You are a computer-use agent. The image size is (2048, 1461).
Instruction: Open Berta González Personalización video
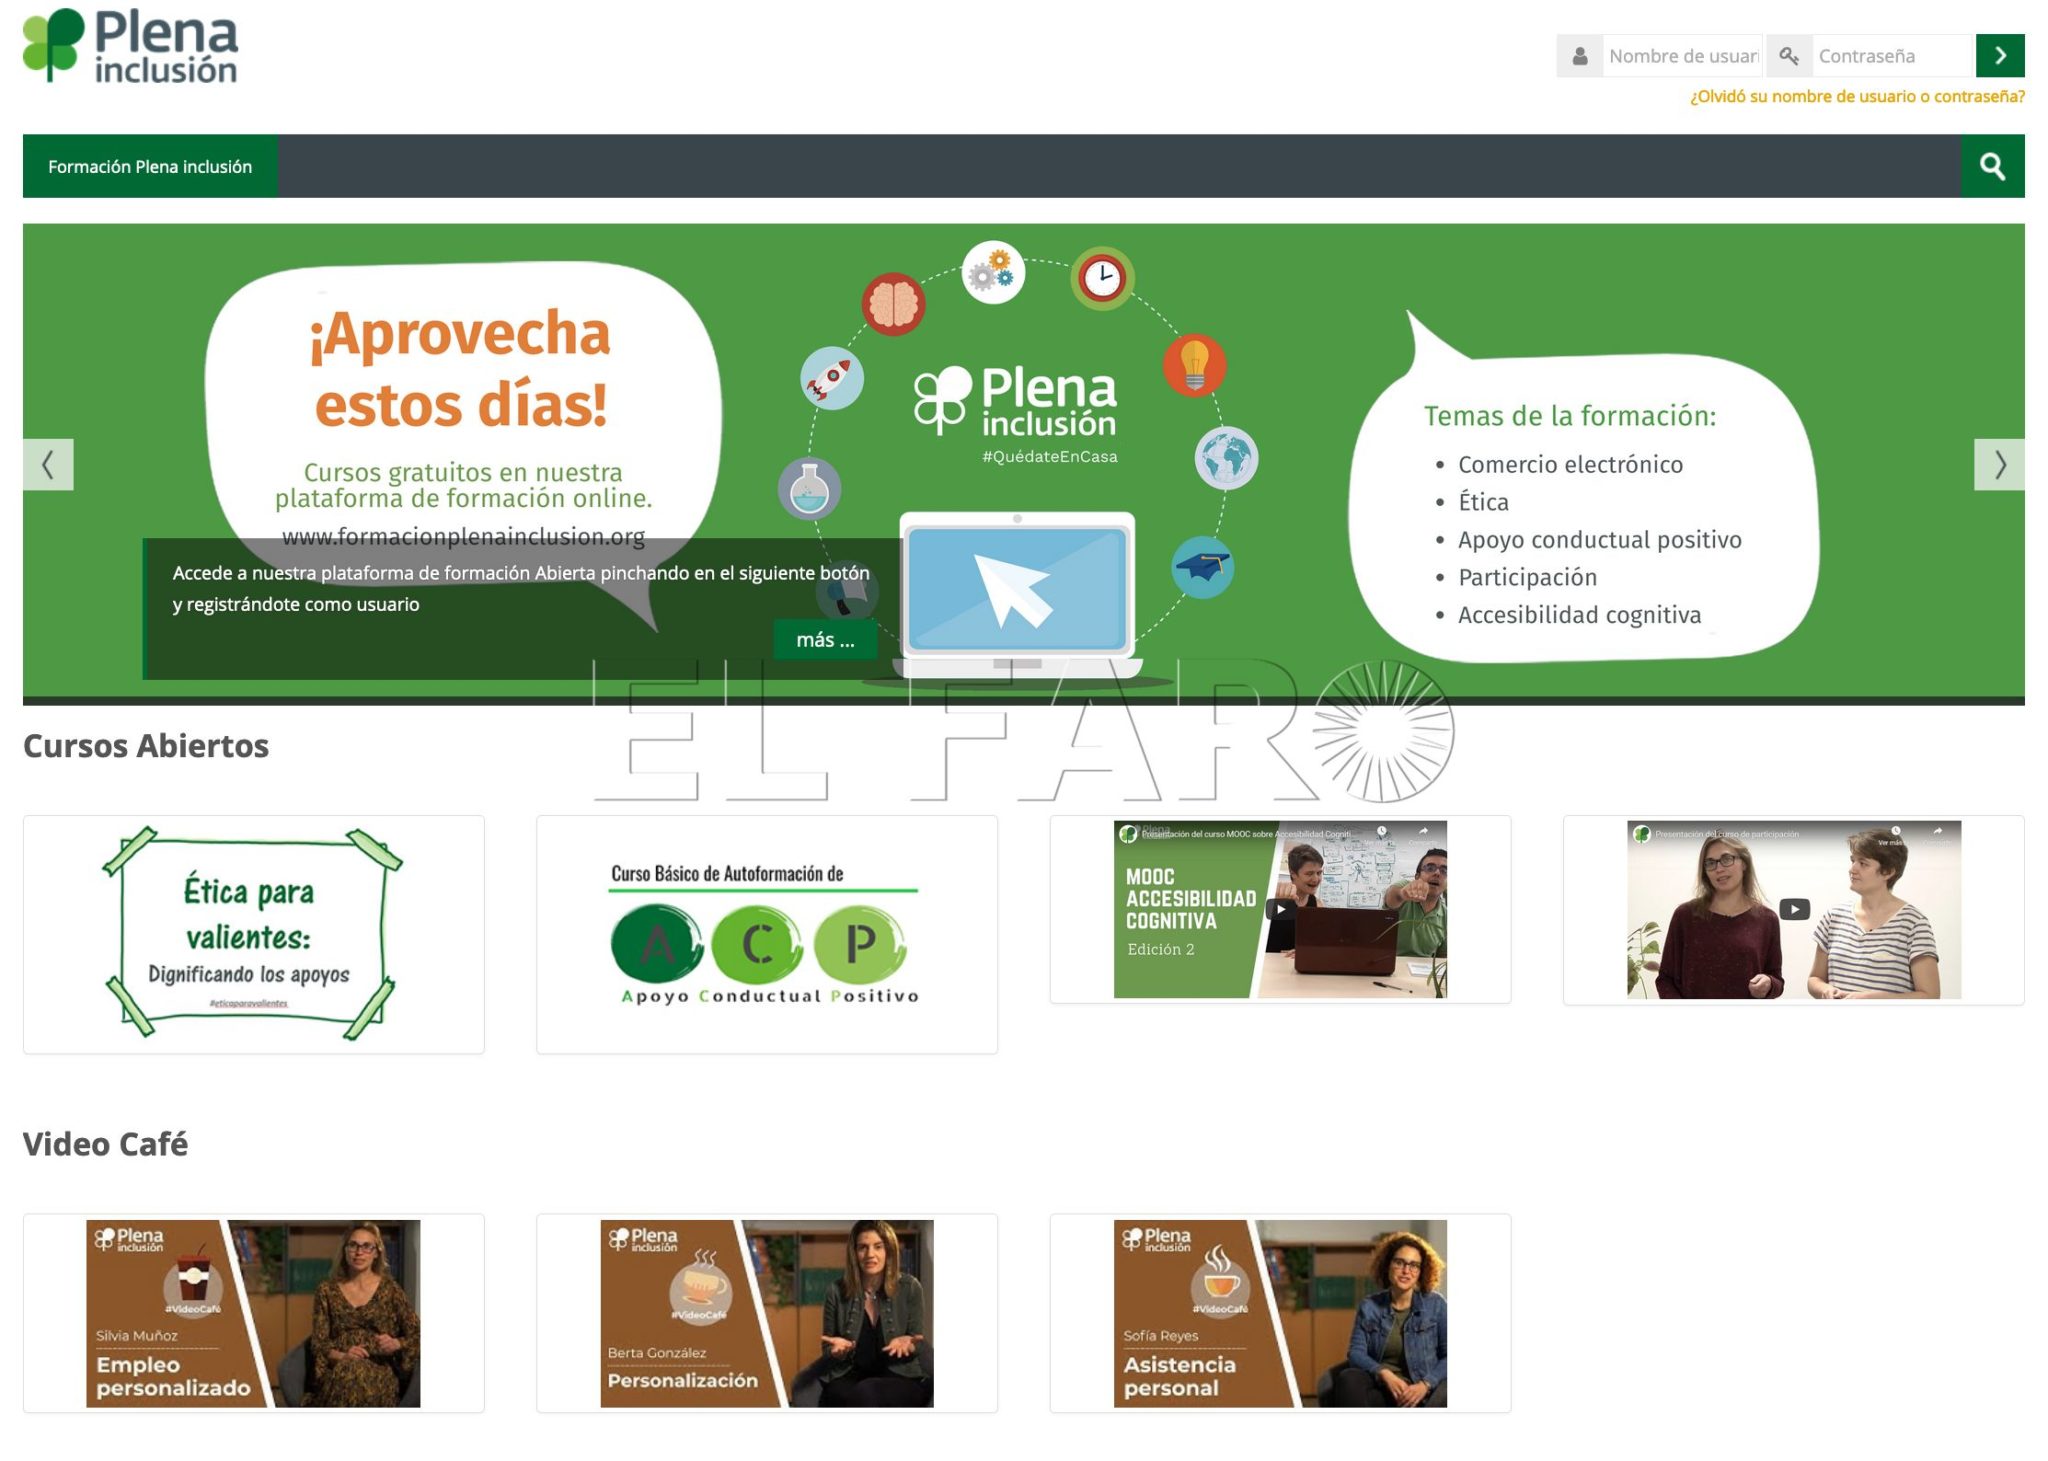coord(767,1313)
